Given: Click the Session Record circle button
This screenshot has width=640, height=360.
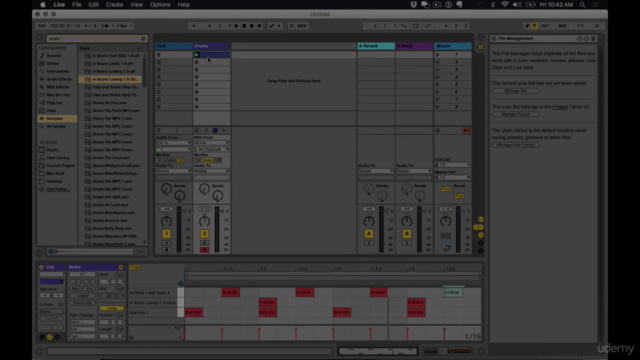Looking at the screenshot, I should coord(291,26).
